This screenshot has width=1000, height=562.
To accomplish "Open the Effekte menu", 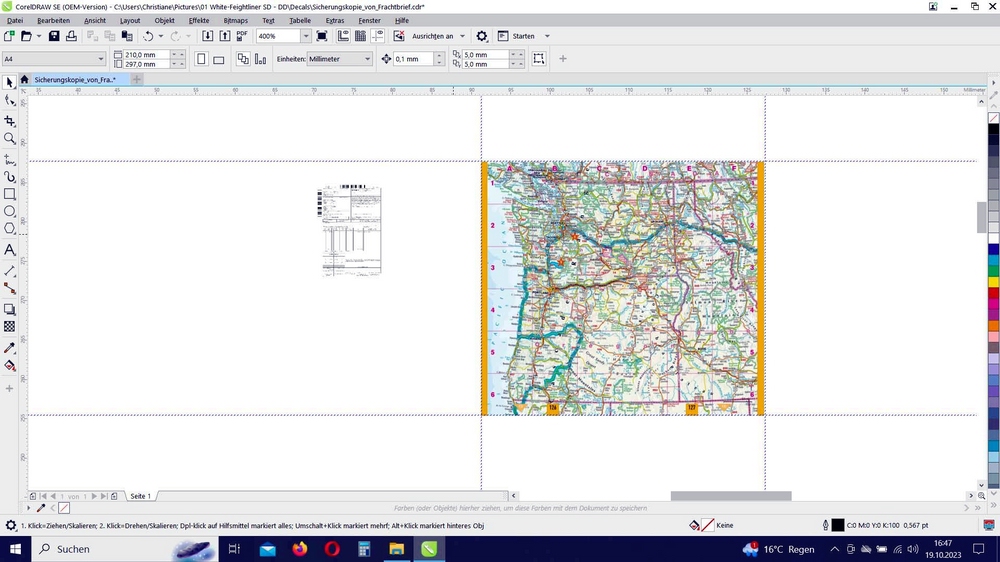I will coord(199,20).
